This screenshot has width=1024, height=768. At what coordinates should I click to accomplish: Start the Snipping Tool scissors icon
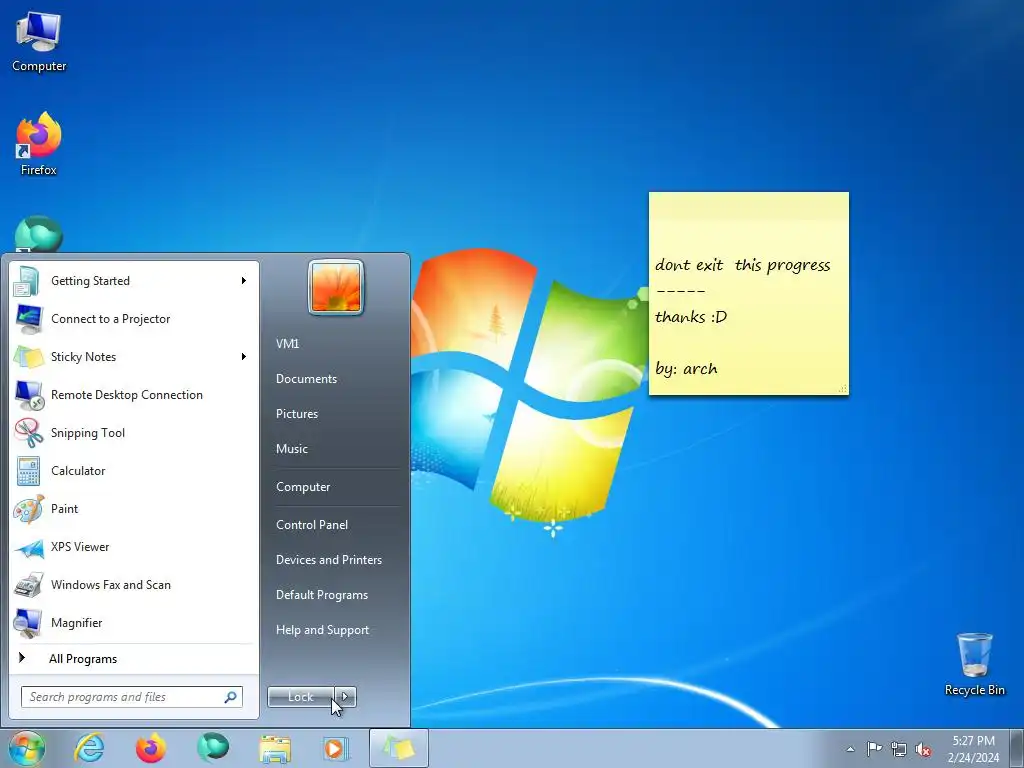(27, 432)
